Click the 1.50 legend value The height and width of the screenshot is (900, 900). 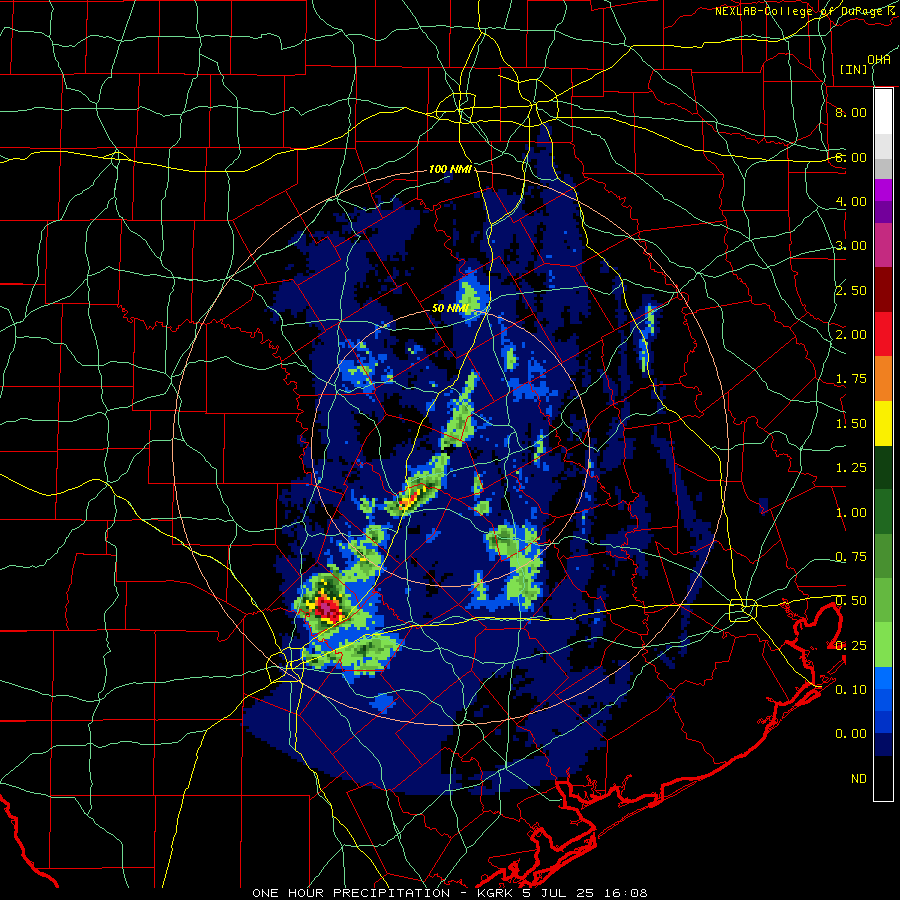point(851,424)
